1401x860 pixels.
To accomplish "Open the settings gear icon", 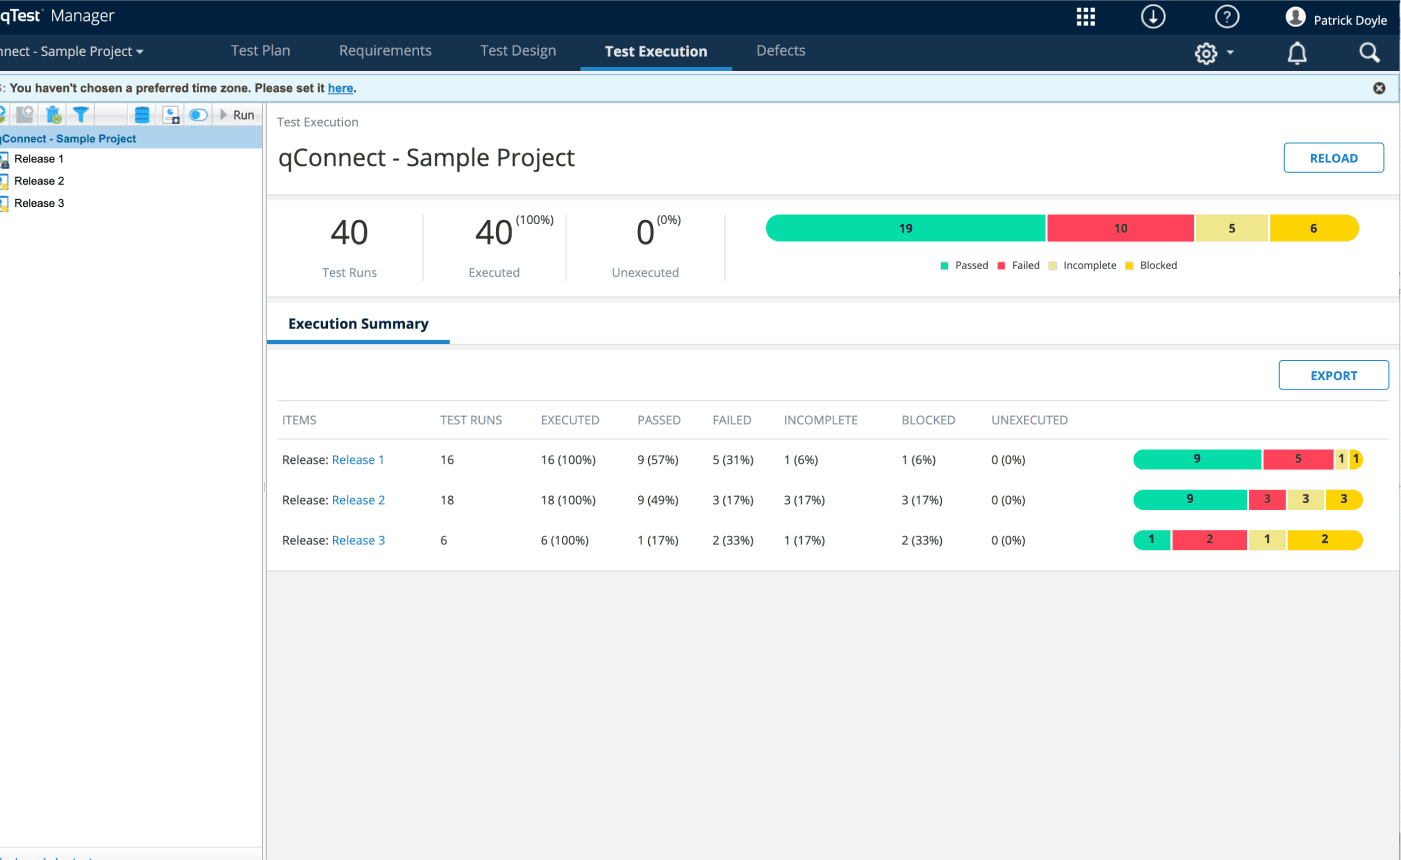I will click(1206, 53).
